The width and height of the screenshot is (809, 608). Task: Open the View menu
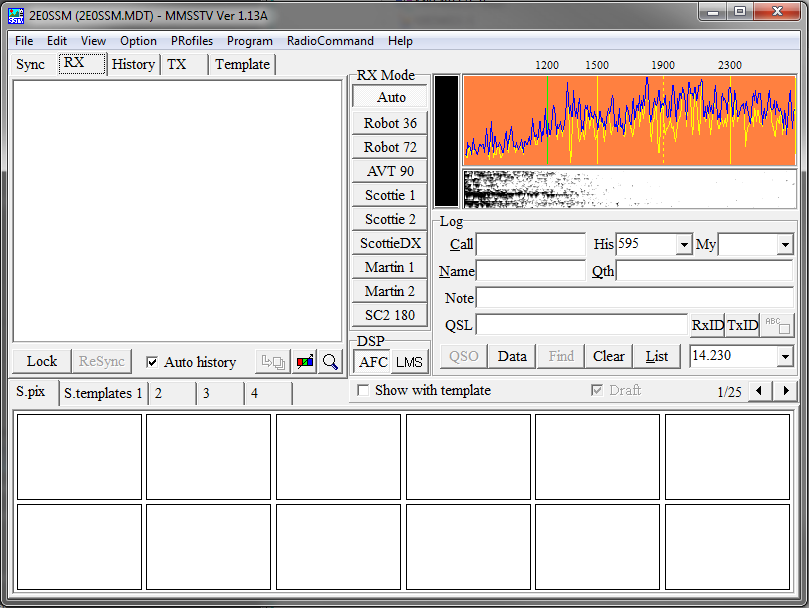93,41
